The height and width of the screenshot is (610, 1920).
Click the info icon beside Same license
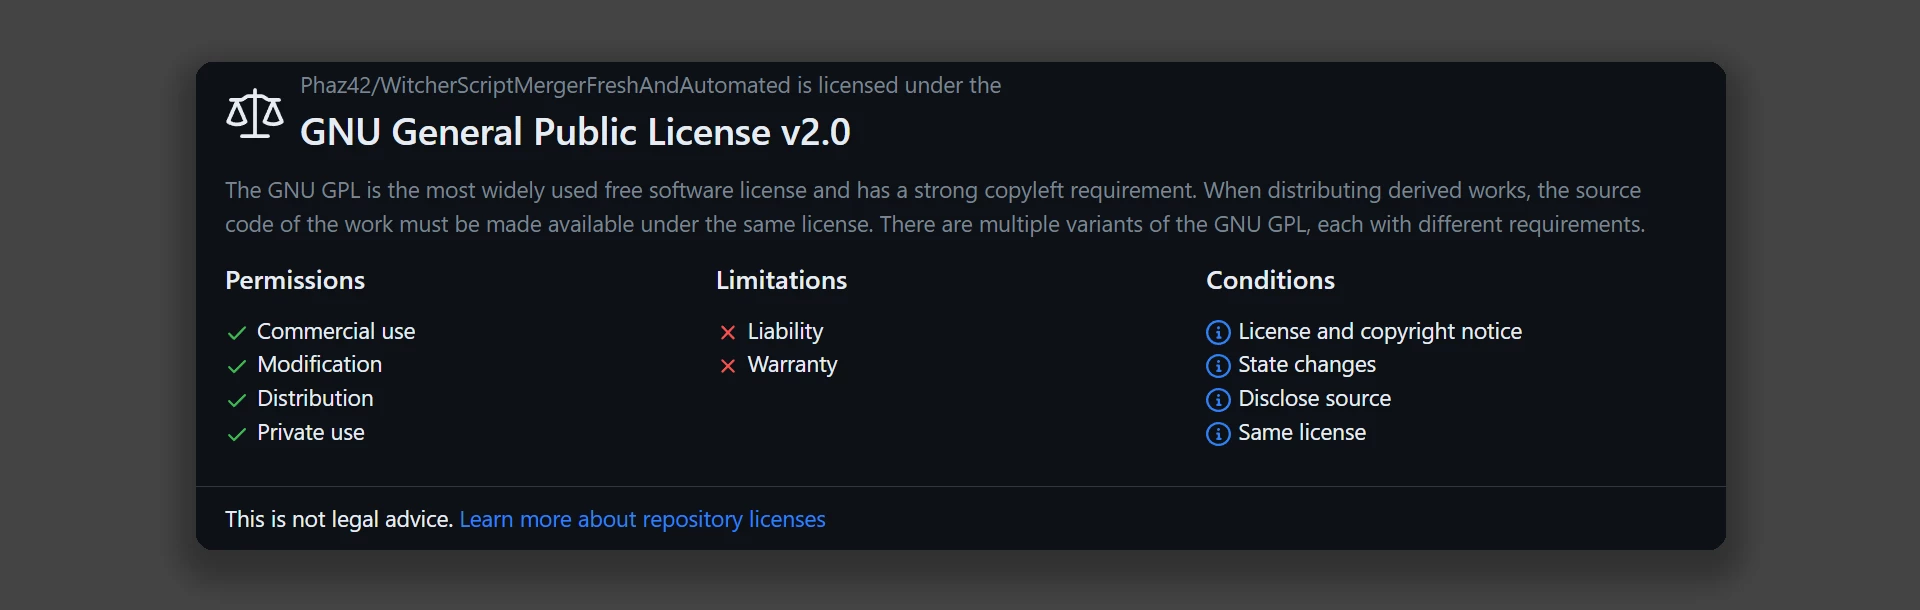(x=1218, y=434)
